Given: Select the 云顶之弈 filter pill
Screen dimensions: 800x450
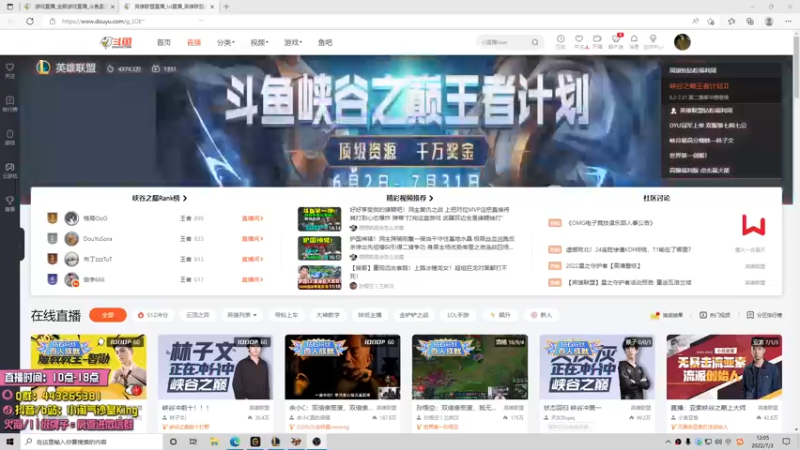Looking at the screenshot, I should click(x=197, y=315).
